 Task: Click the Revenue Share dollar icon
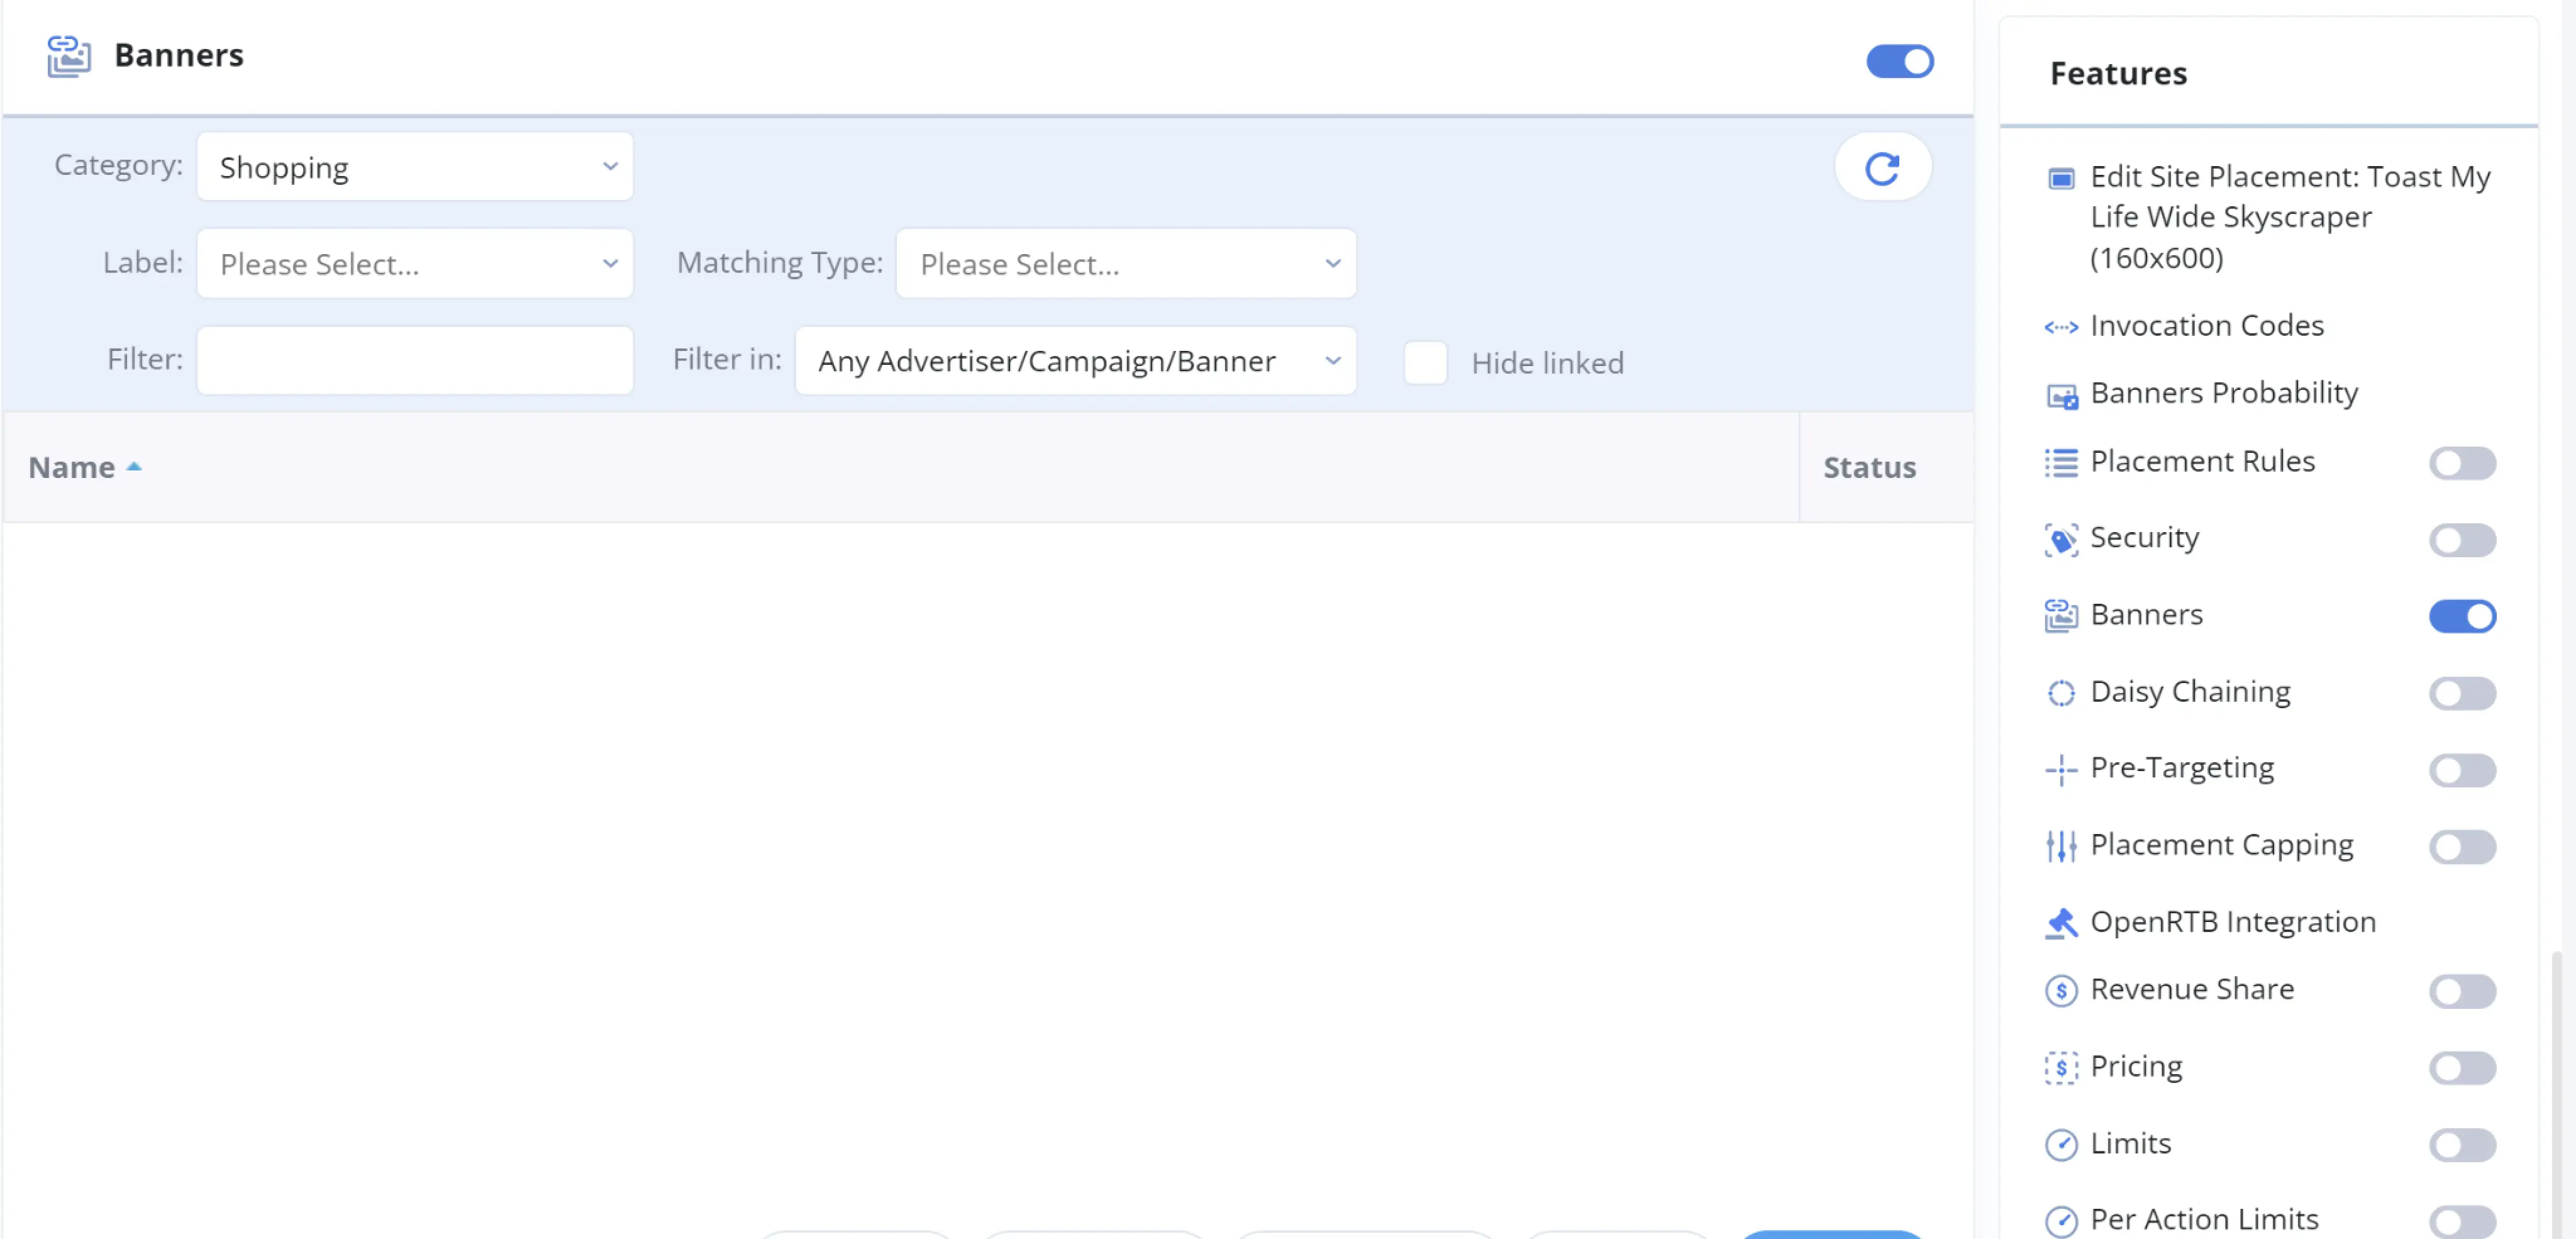click(x=2061, y=991)
